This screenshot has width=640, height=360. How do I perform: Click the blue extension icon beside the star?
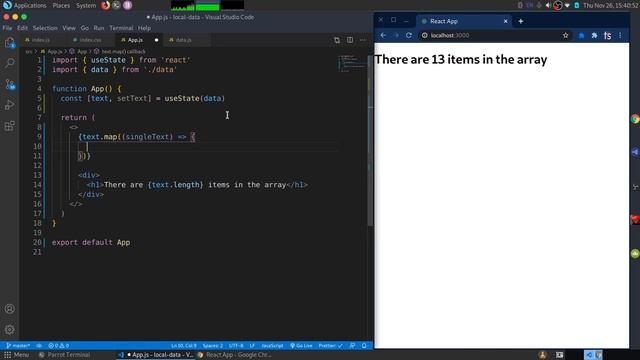click(581, 36)
